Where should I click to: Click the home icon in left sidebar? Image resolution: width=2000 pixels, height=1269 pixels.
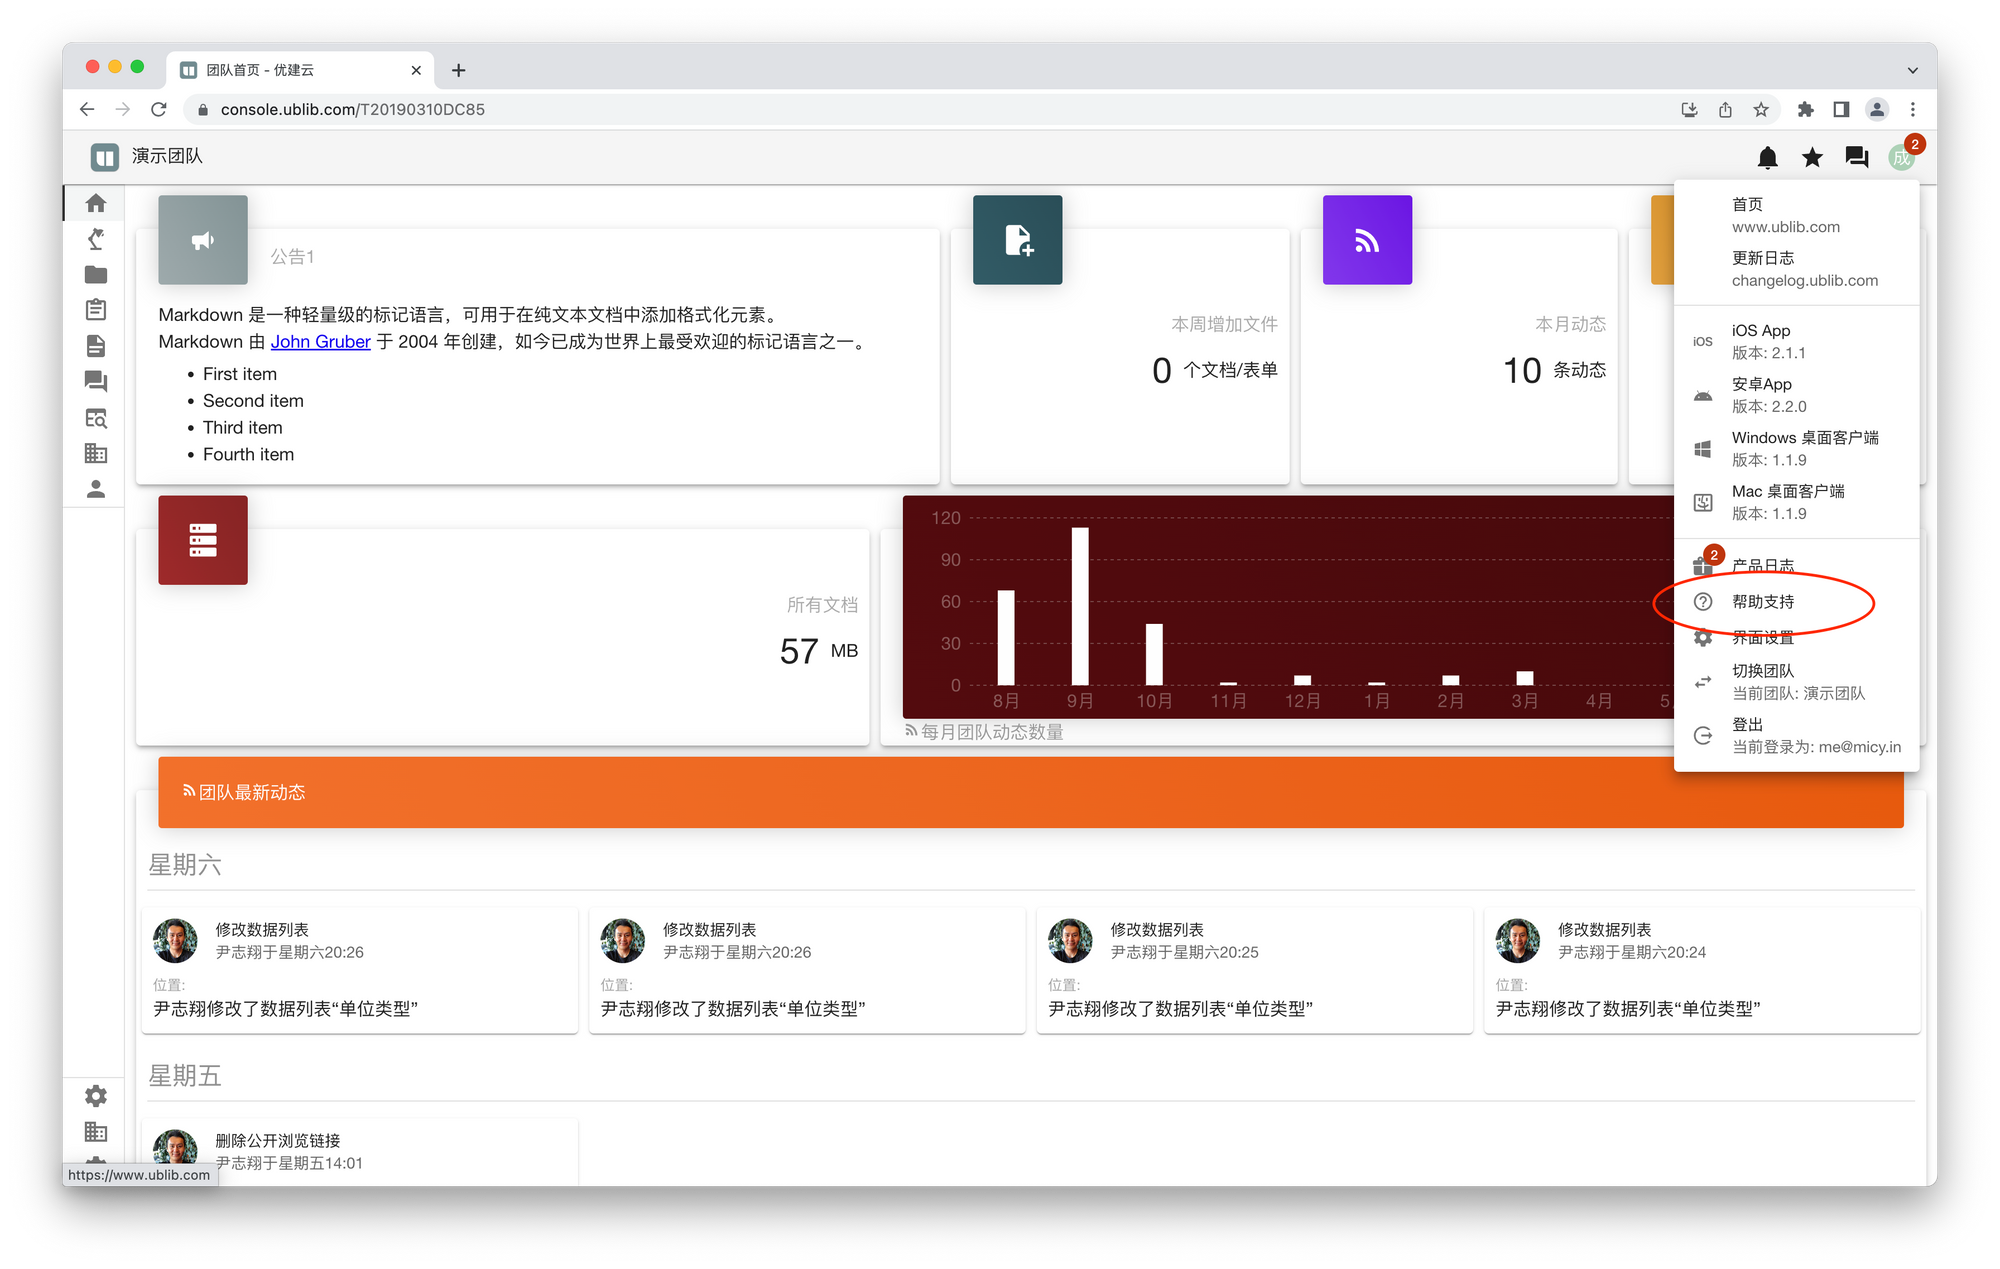[x=96, y=203]
